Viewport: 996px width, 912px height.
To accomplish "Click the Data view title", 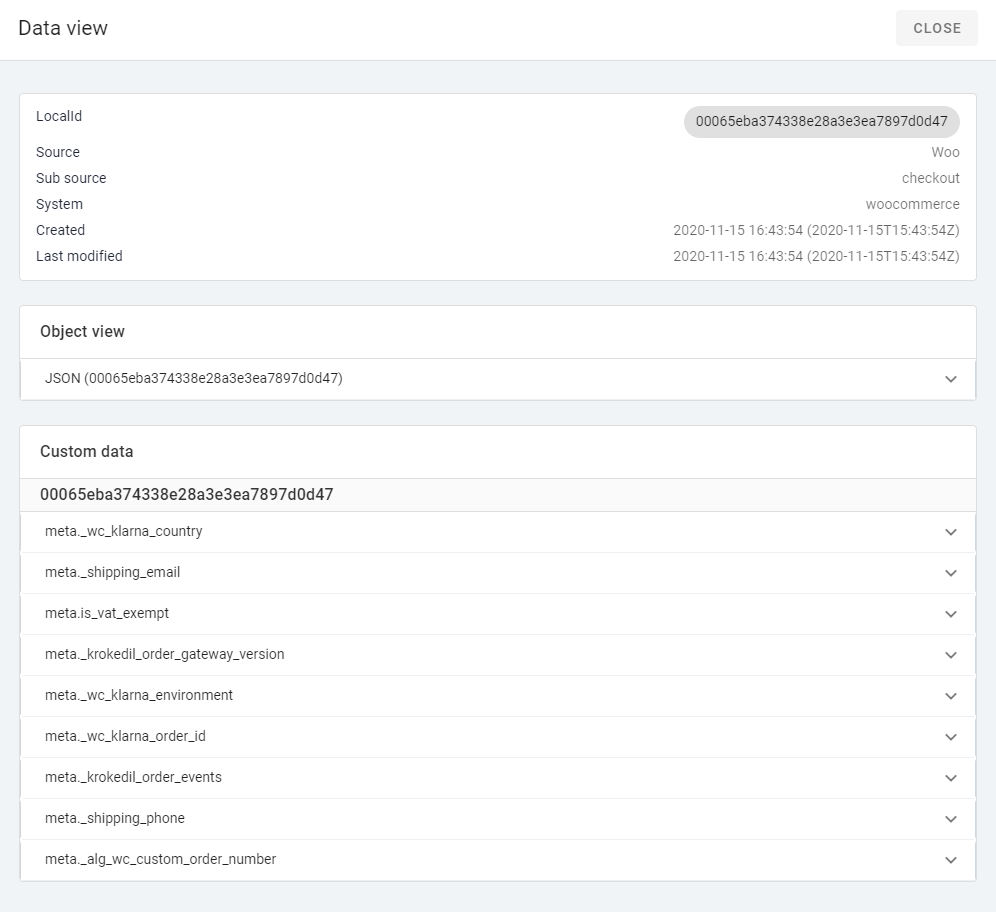I will pyautogui.click(x=62, y=28).
